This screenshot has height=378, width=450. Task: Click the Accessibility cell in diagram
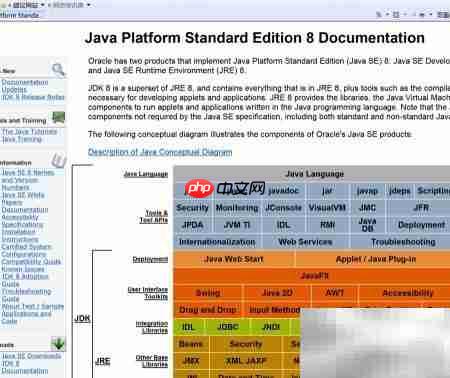pos(407,293)
